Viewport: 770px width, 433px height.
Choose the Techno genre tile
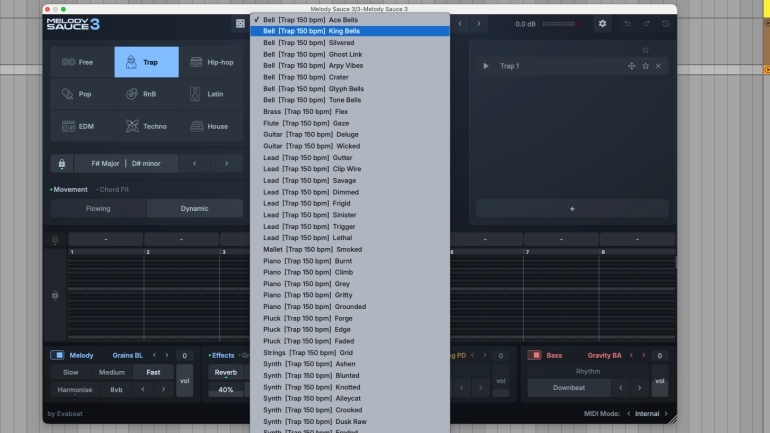[146, 126]
